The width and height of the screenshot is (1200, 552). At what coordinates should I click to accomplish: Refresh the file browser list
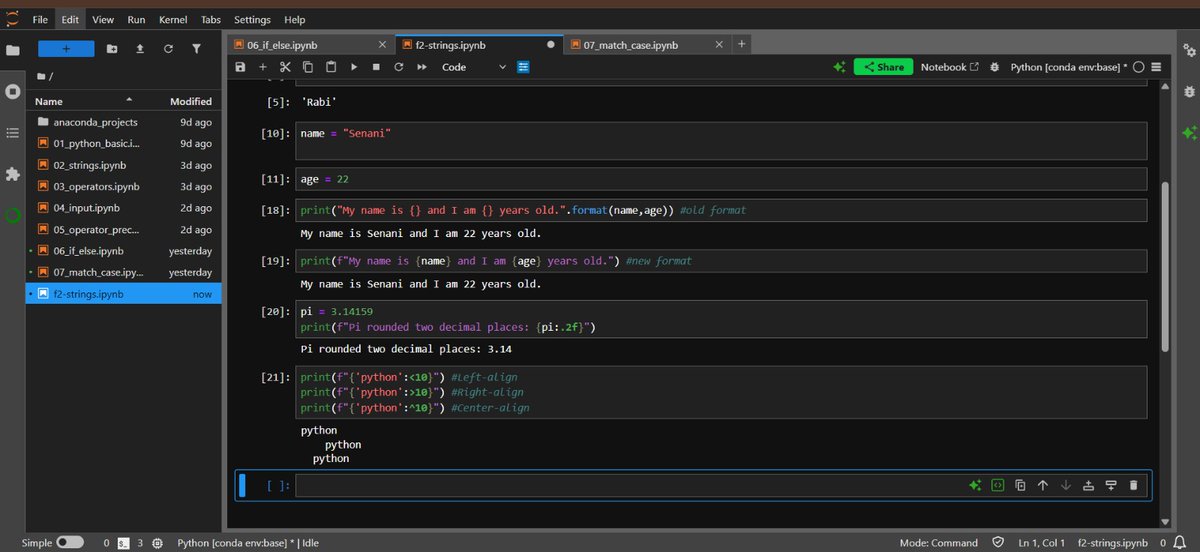(x=168, y=48)
